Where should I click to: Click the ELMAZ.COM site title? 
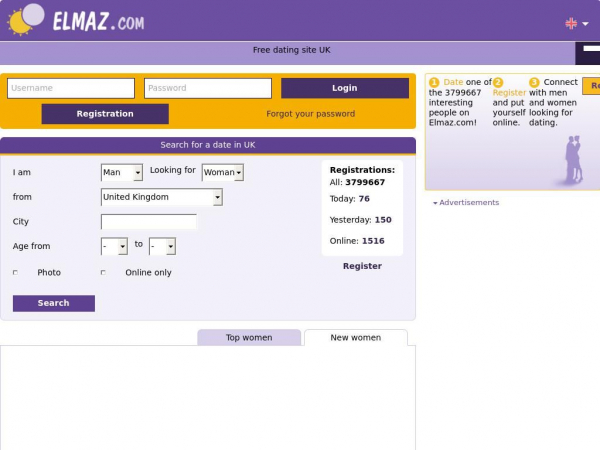[x=98, y=21]
